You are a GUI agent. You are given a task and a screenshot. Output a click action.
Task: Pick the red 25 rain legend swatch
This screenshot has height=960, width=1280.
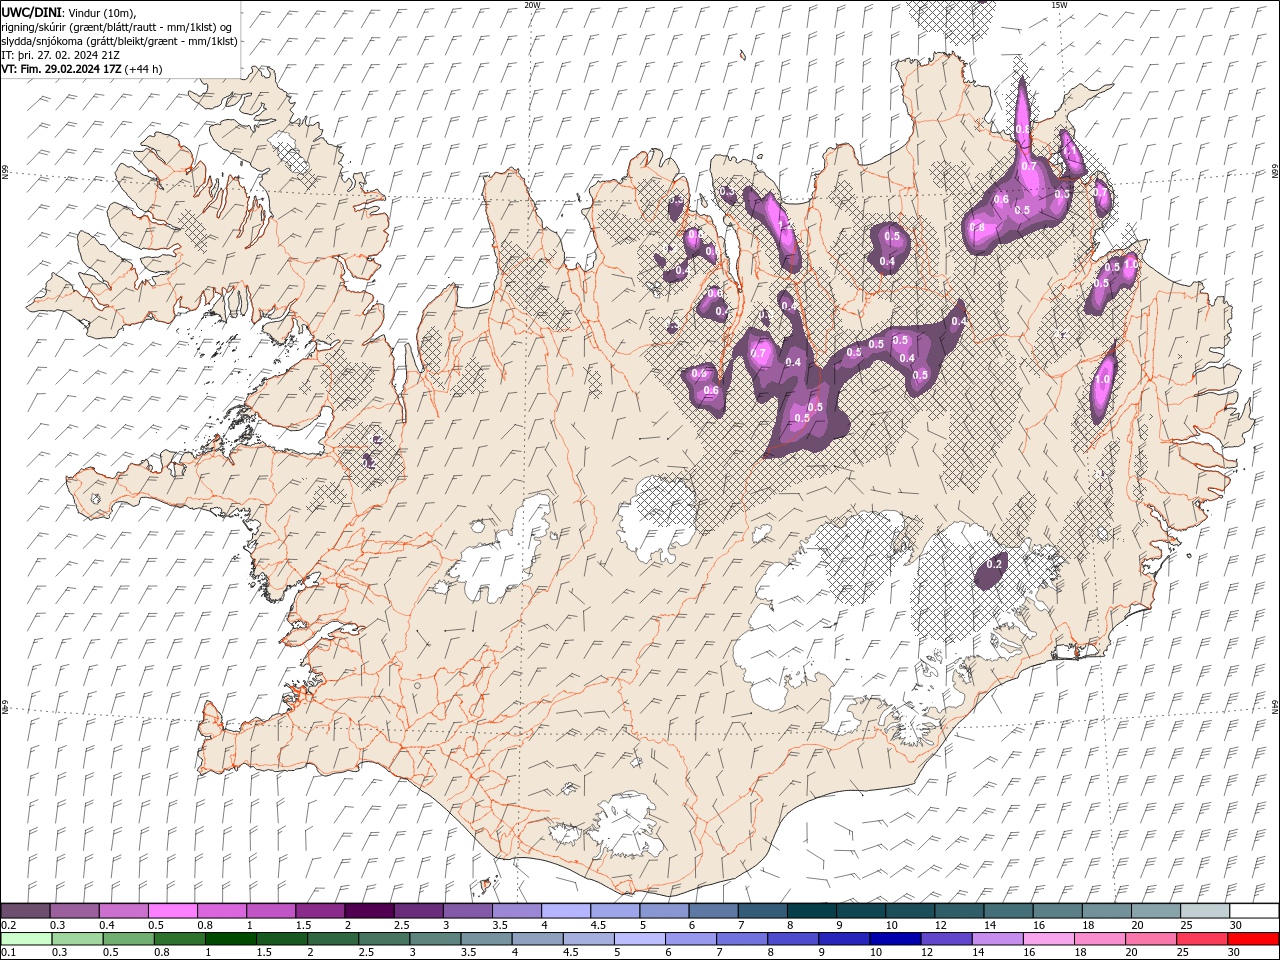point(1202,939)
